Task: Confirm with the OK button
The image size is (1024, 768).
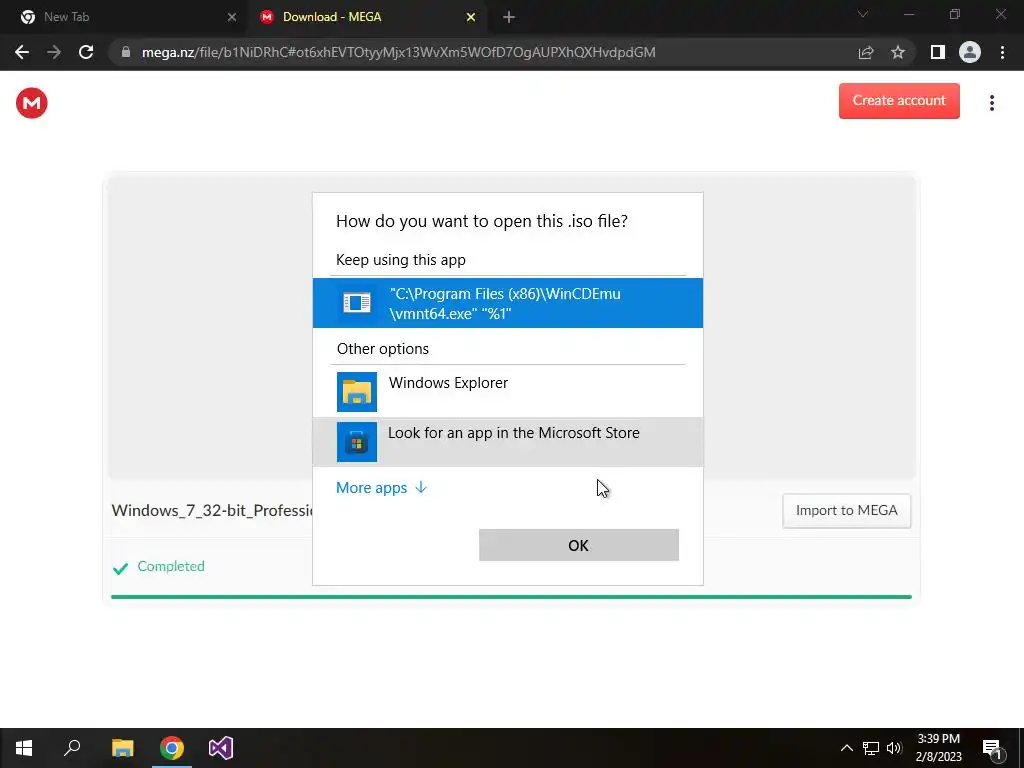Action: click(579, 545)
